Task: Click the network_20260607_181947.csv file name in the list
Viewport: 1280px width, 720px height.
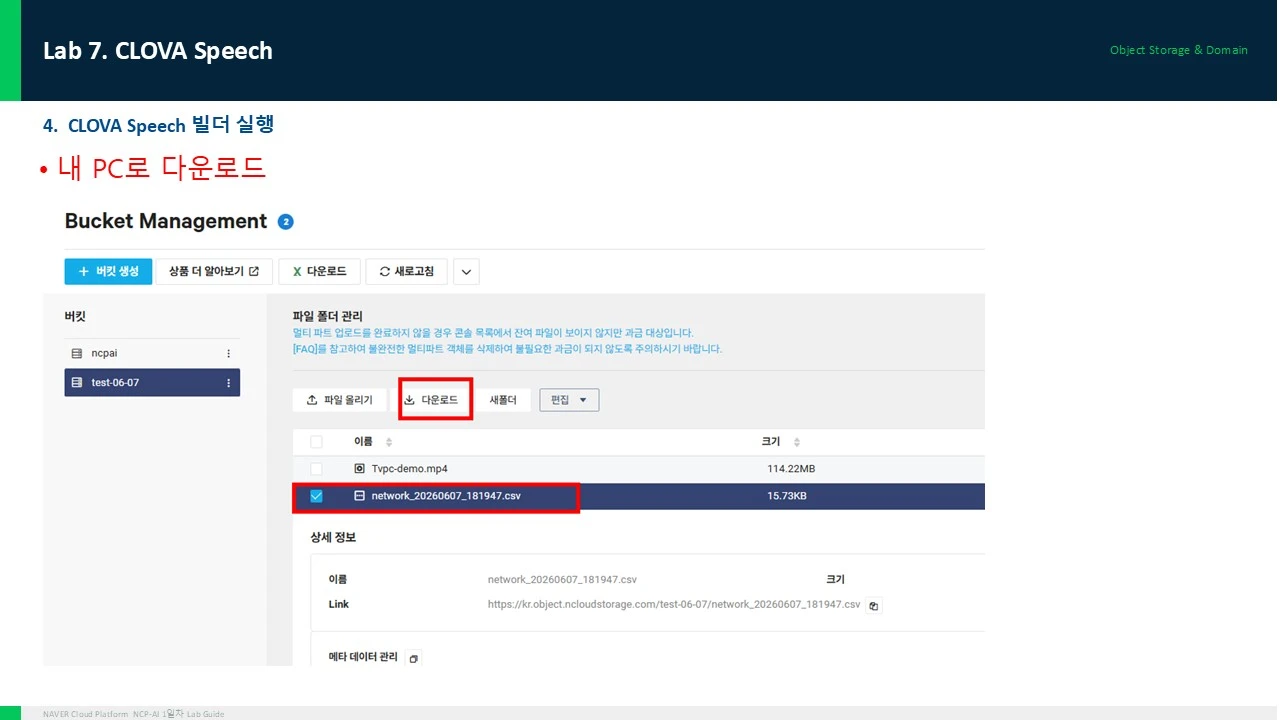Action: pyautogui.click(x=446, y=496)
